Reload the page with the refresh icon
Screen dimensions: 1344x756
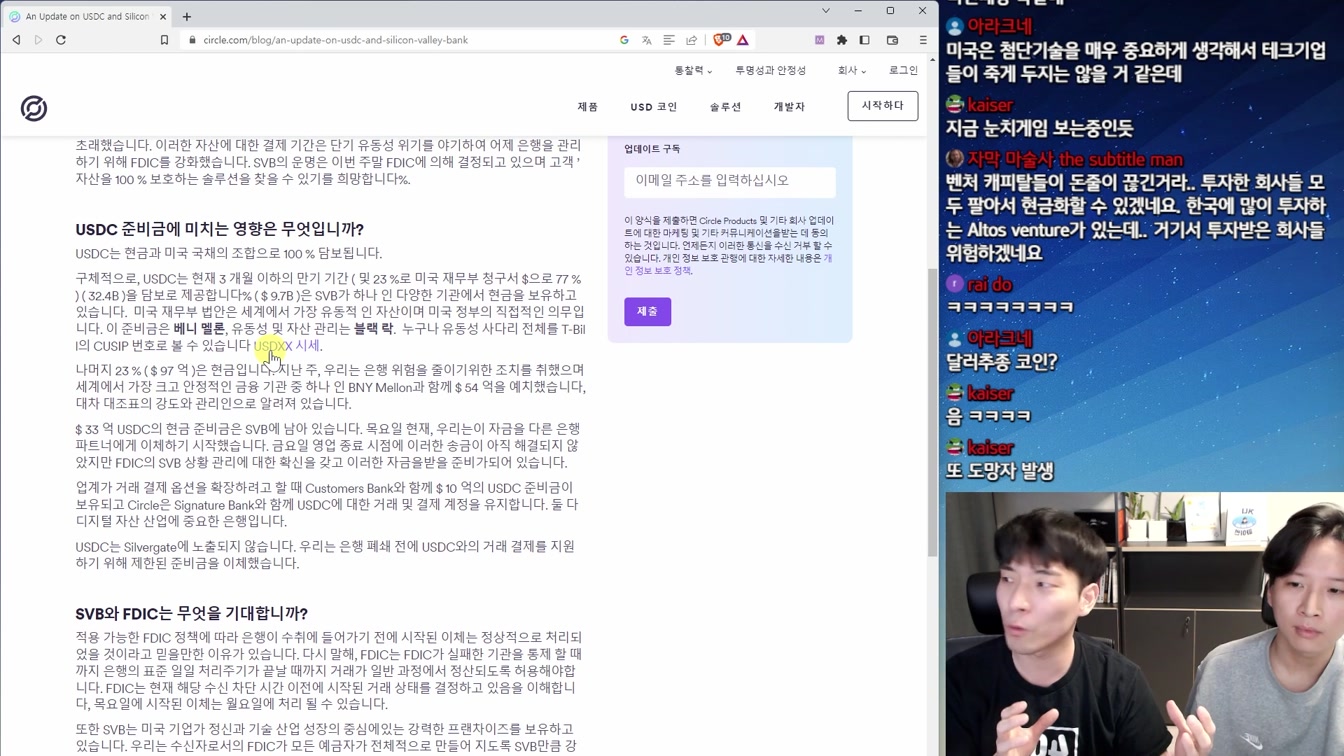point(61,40)
